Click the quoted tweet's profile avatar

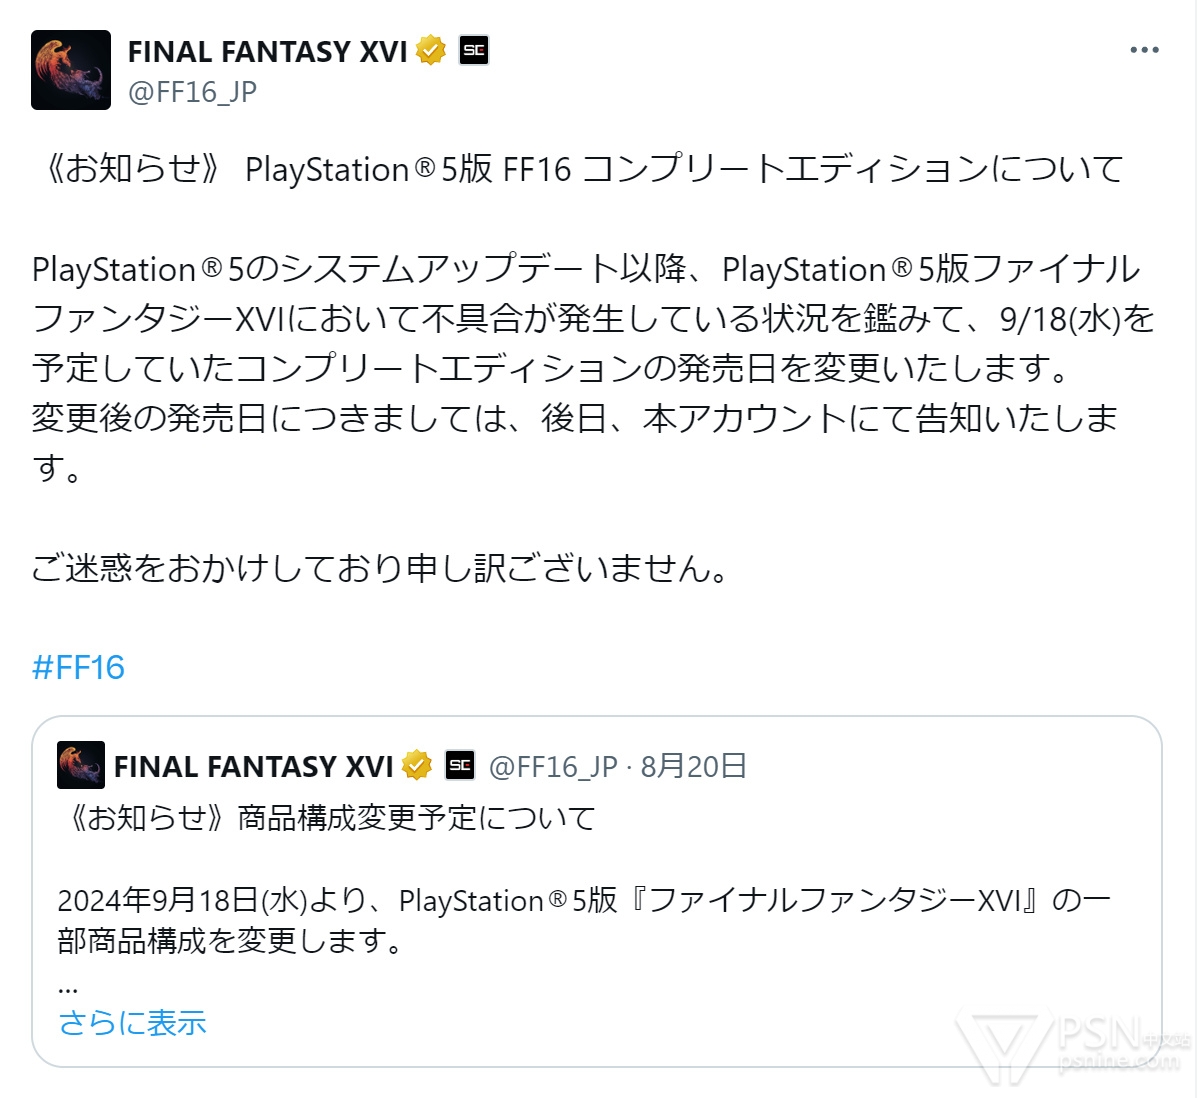[81, 766]
